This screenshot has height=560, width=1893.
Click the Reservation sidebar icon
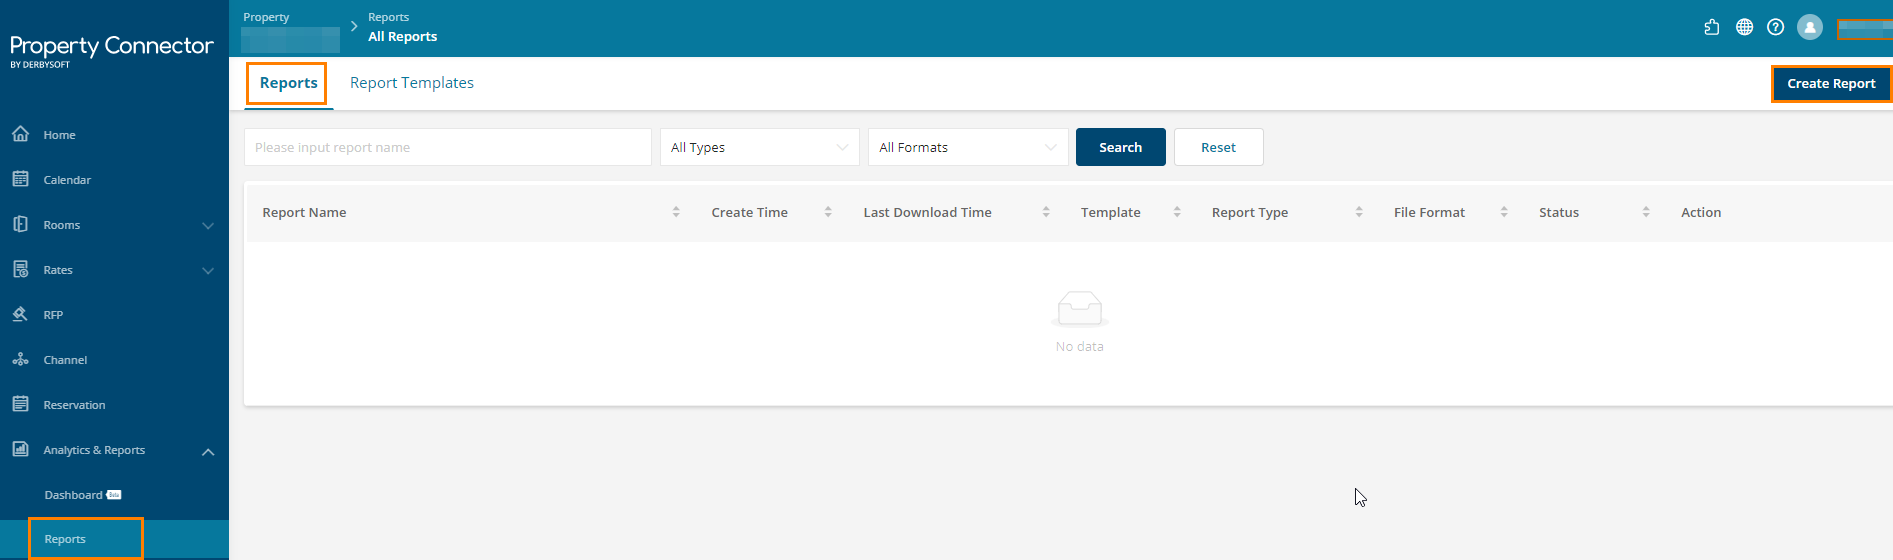pyautogui.click(x=20, y=404)
